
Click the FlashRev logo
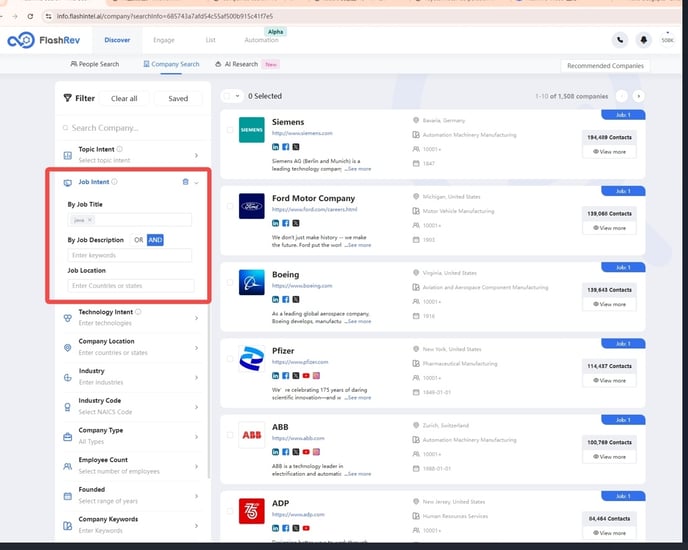[43, 40]
